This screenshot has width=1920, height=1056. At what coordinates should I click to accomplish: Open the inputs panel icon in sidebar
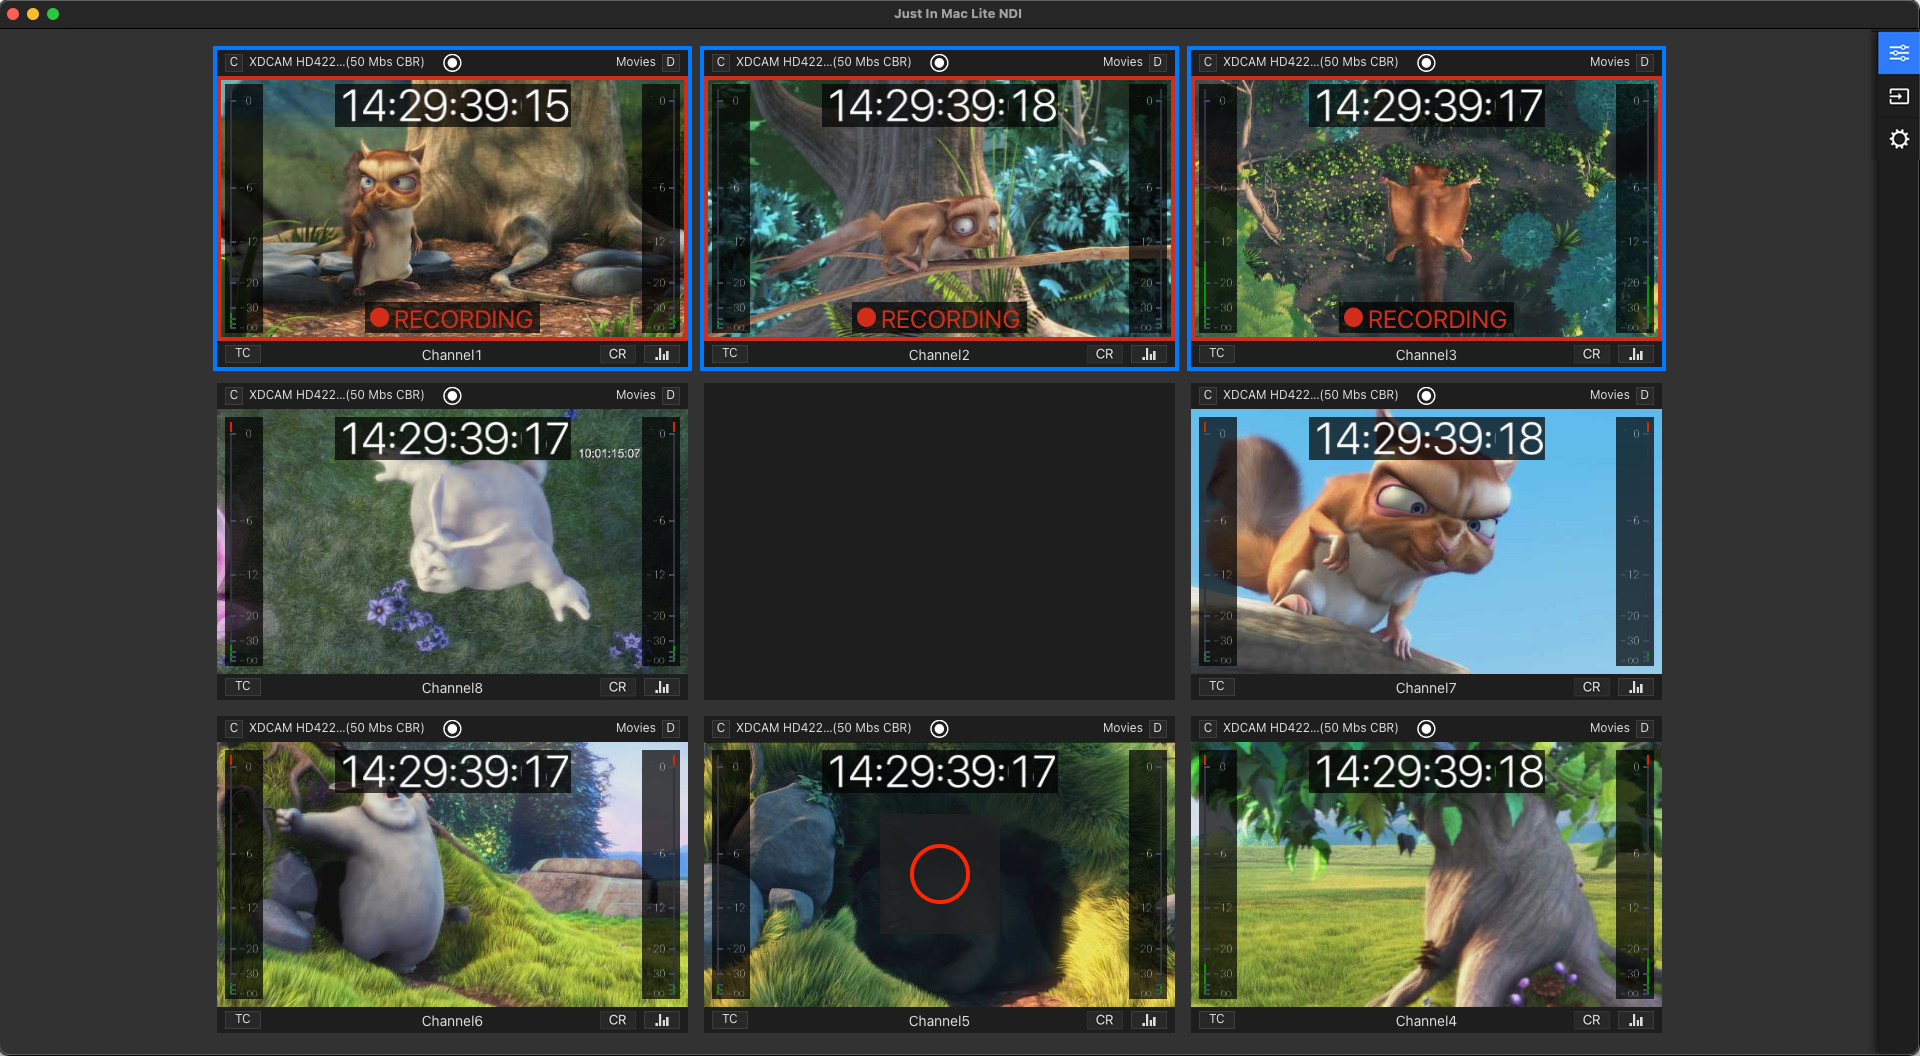click(x=1898, y=97)
